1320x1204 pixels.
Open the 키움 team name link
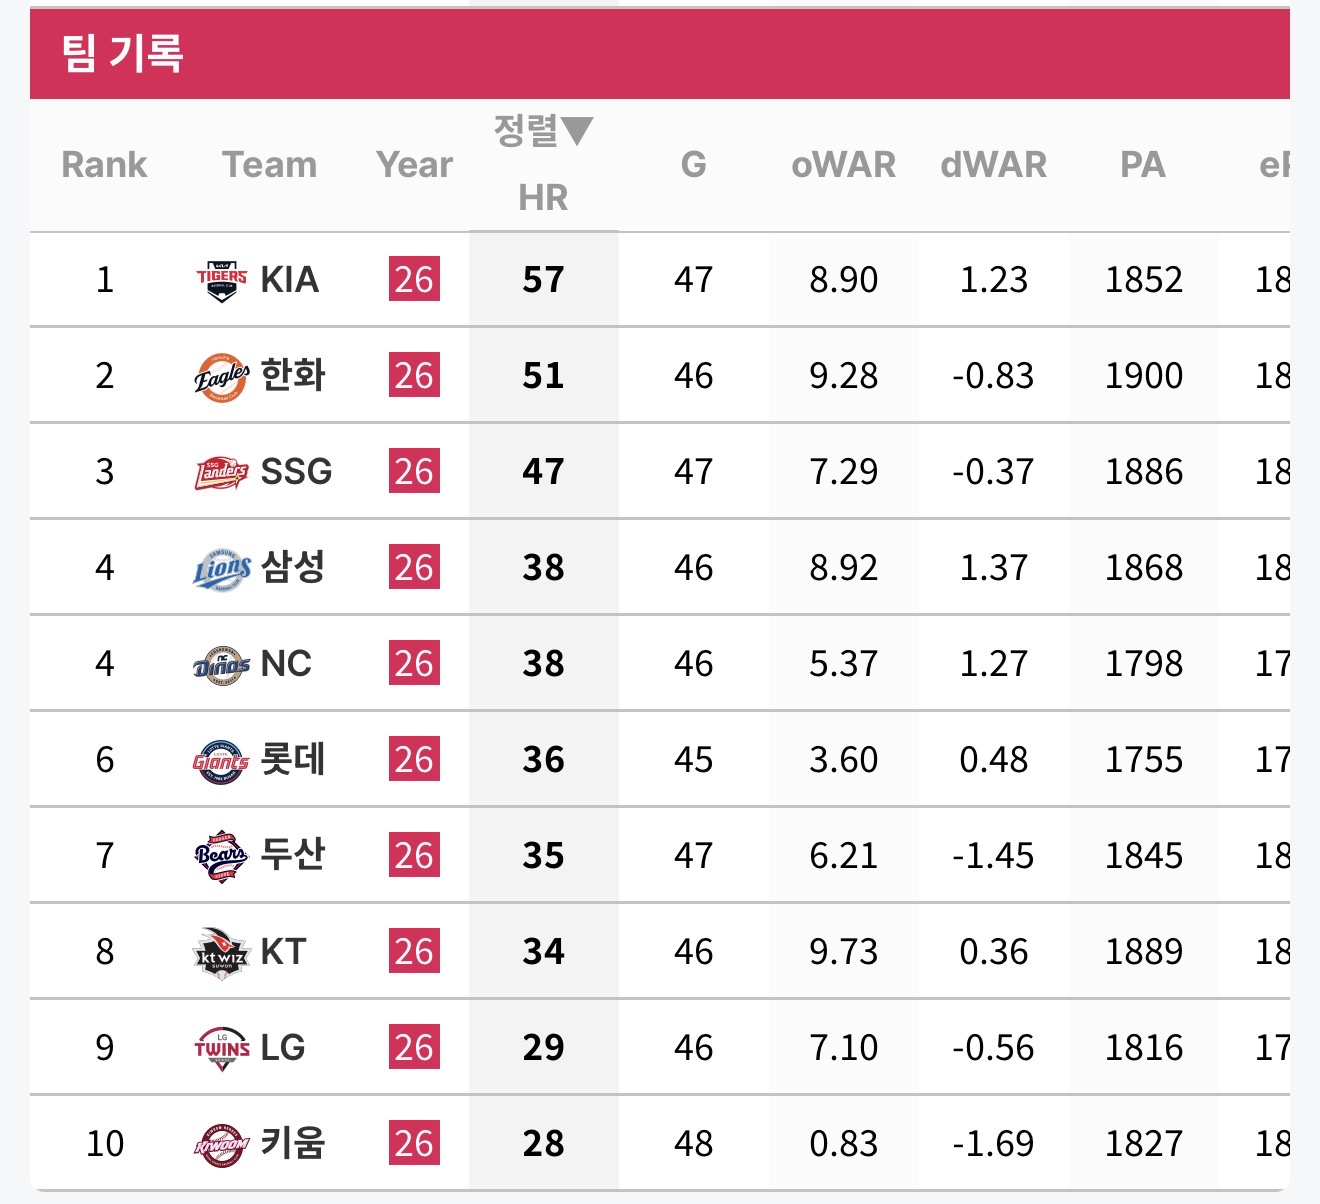(293, 1143)
